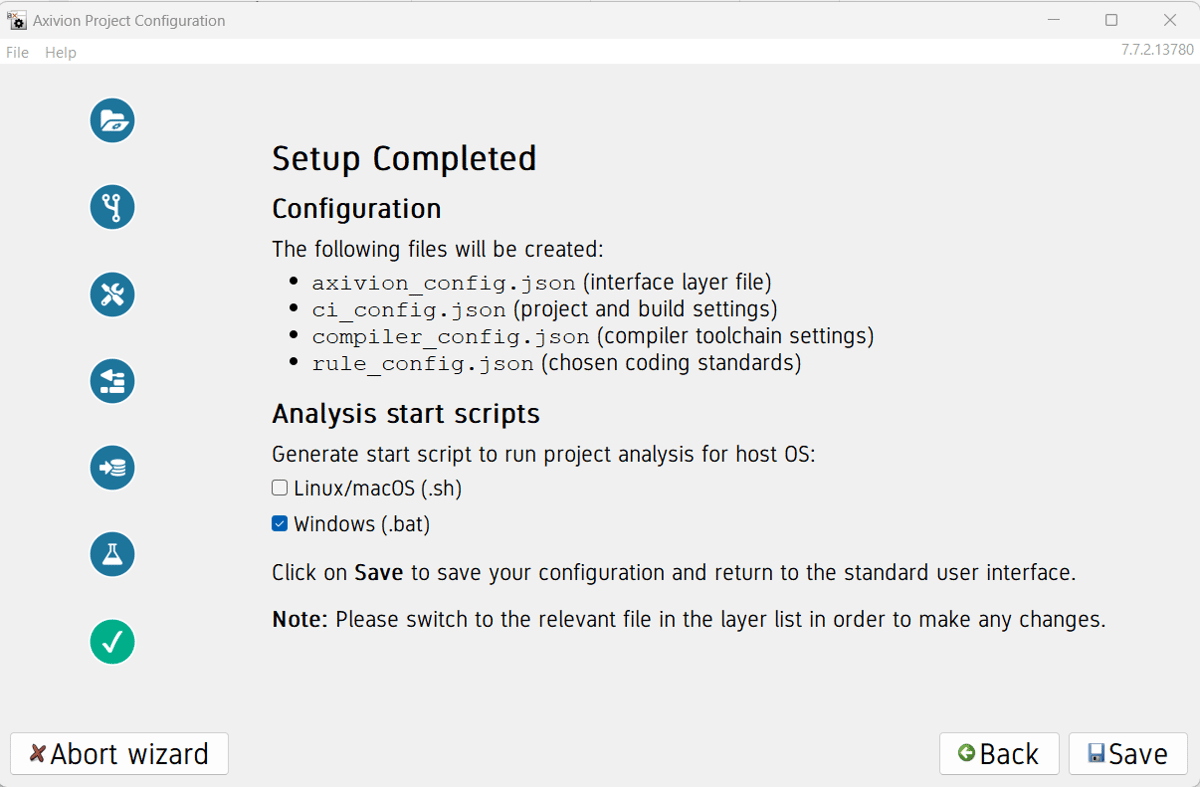Open the version control branch step

(x=112, y=207)
